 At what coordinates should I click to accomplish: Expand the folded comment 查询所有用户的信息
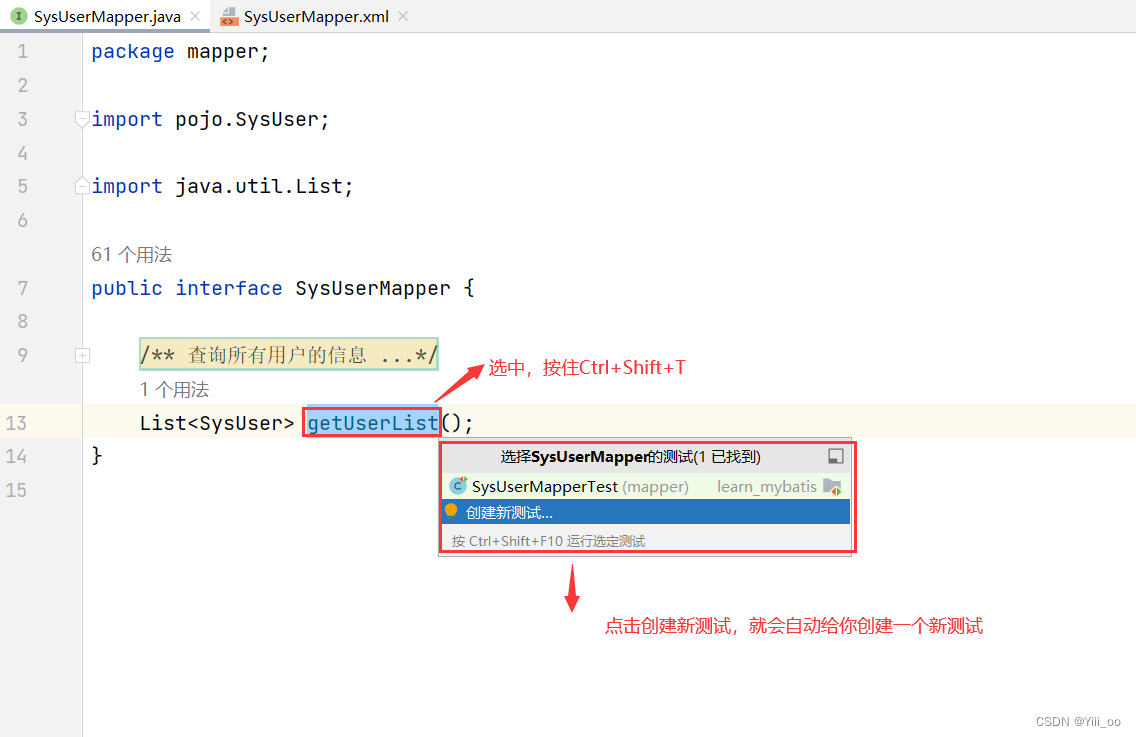[x=289, y=353]
